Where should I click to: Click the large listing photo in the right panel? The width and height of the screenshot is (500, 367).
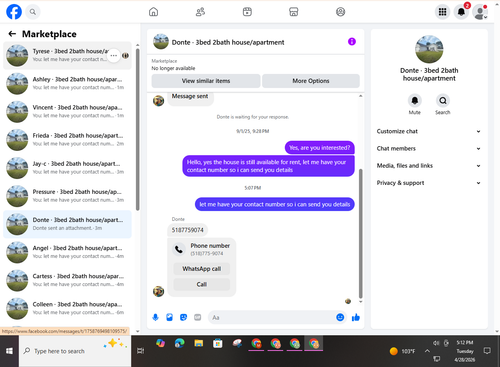click(429, 49)
